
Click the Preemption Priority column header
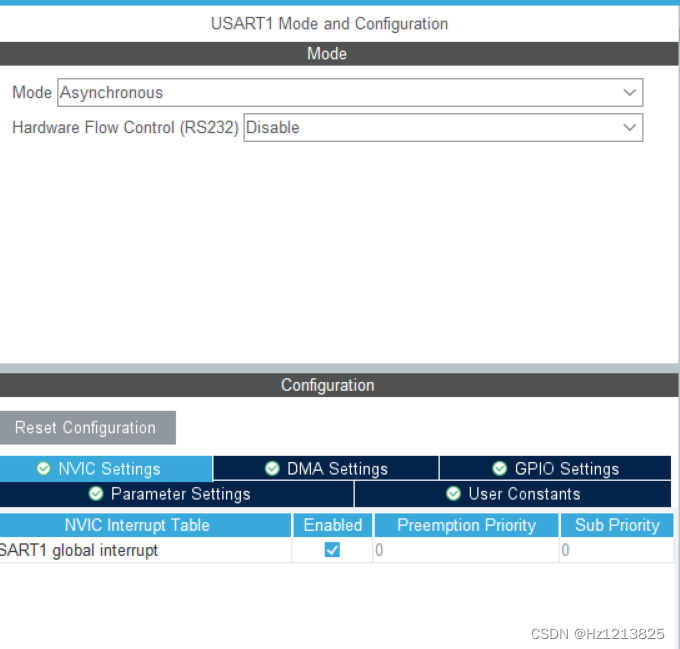pos(467,525)
